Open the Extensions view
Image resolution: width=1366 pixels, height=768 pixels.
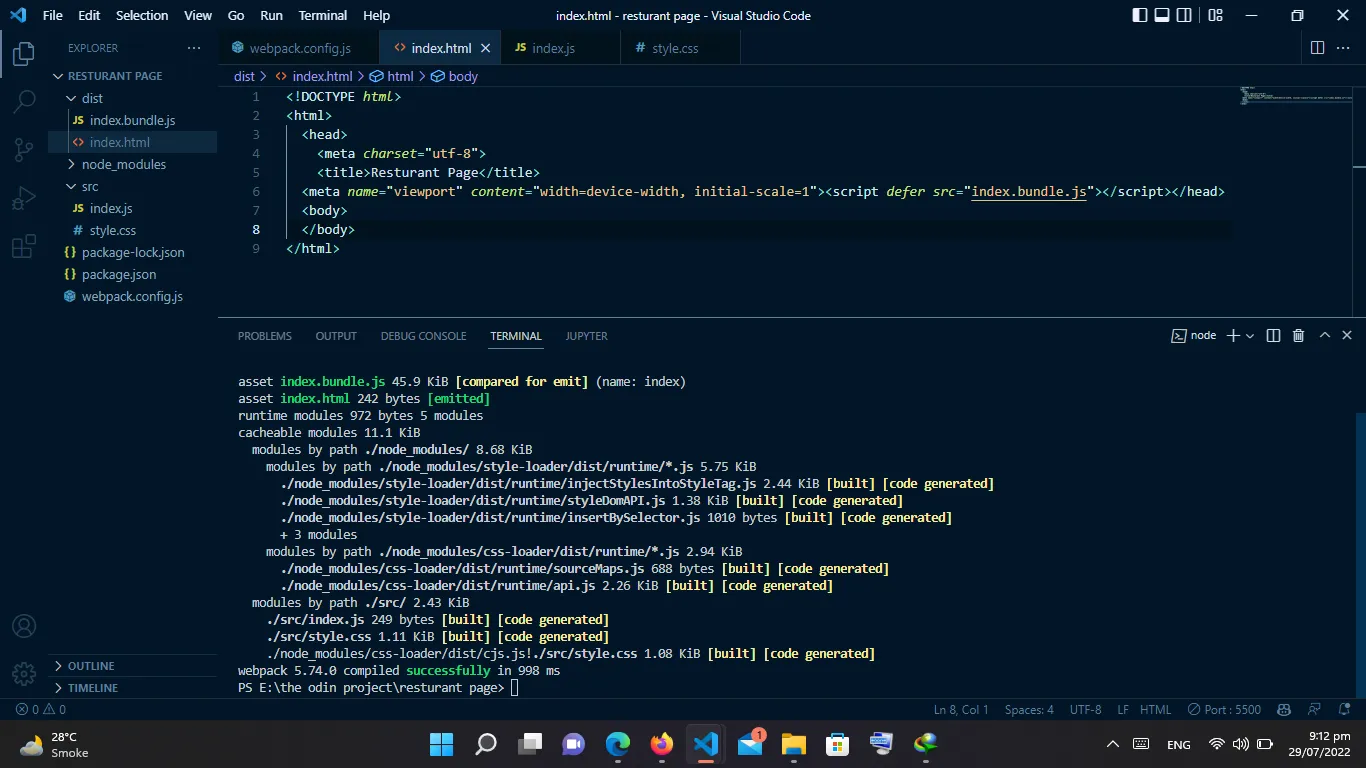(24, 247)
